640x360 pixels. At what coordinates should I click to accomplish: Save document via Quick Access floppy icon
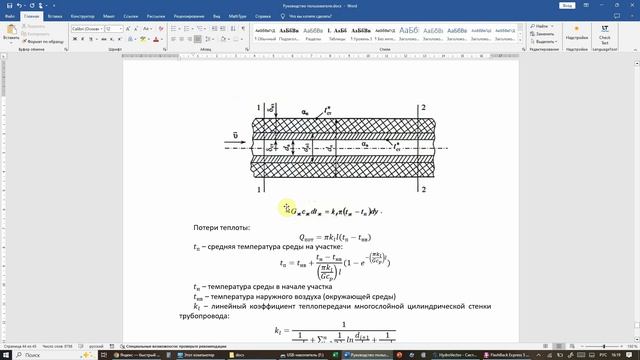[x=9, y=5]
